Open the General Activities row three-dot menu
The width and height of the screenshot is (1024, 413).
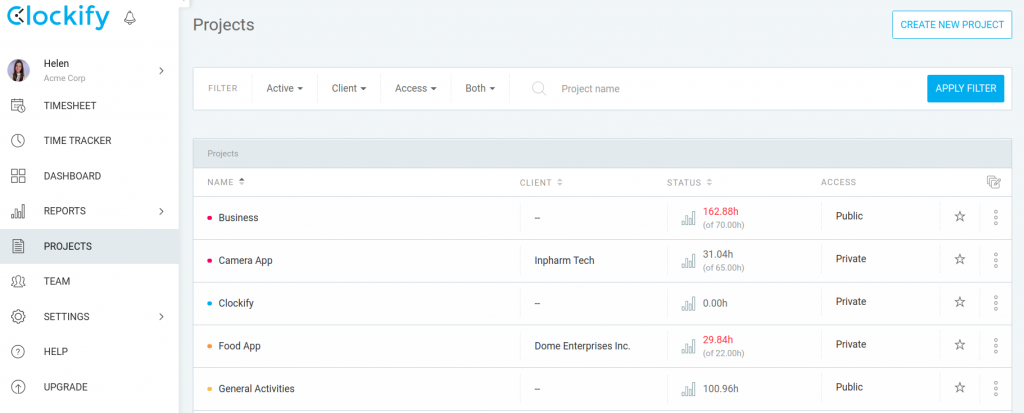(x=996, y=388)
